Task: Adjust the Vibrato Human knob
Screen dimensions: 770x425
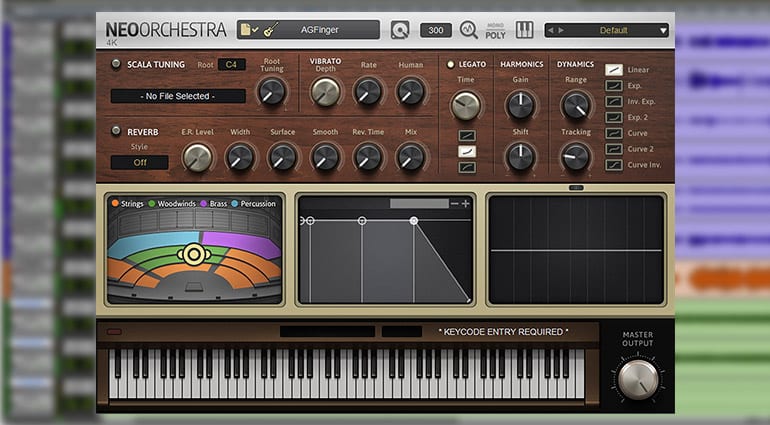Action: 410,91
